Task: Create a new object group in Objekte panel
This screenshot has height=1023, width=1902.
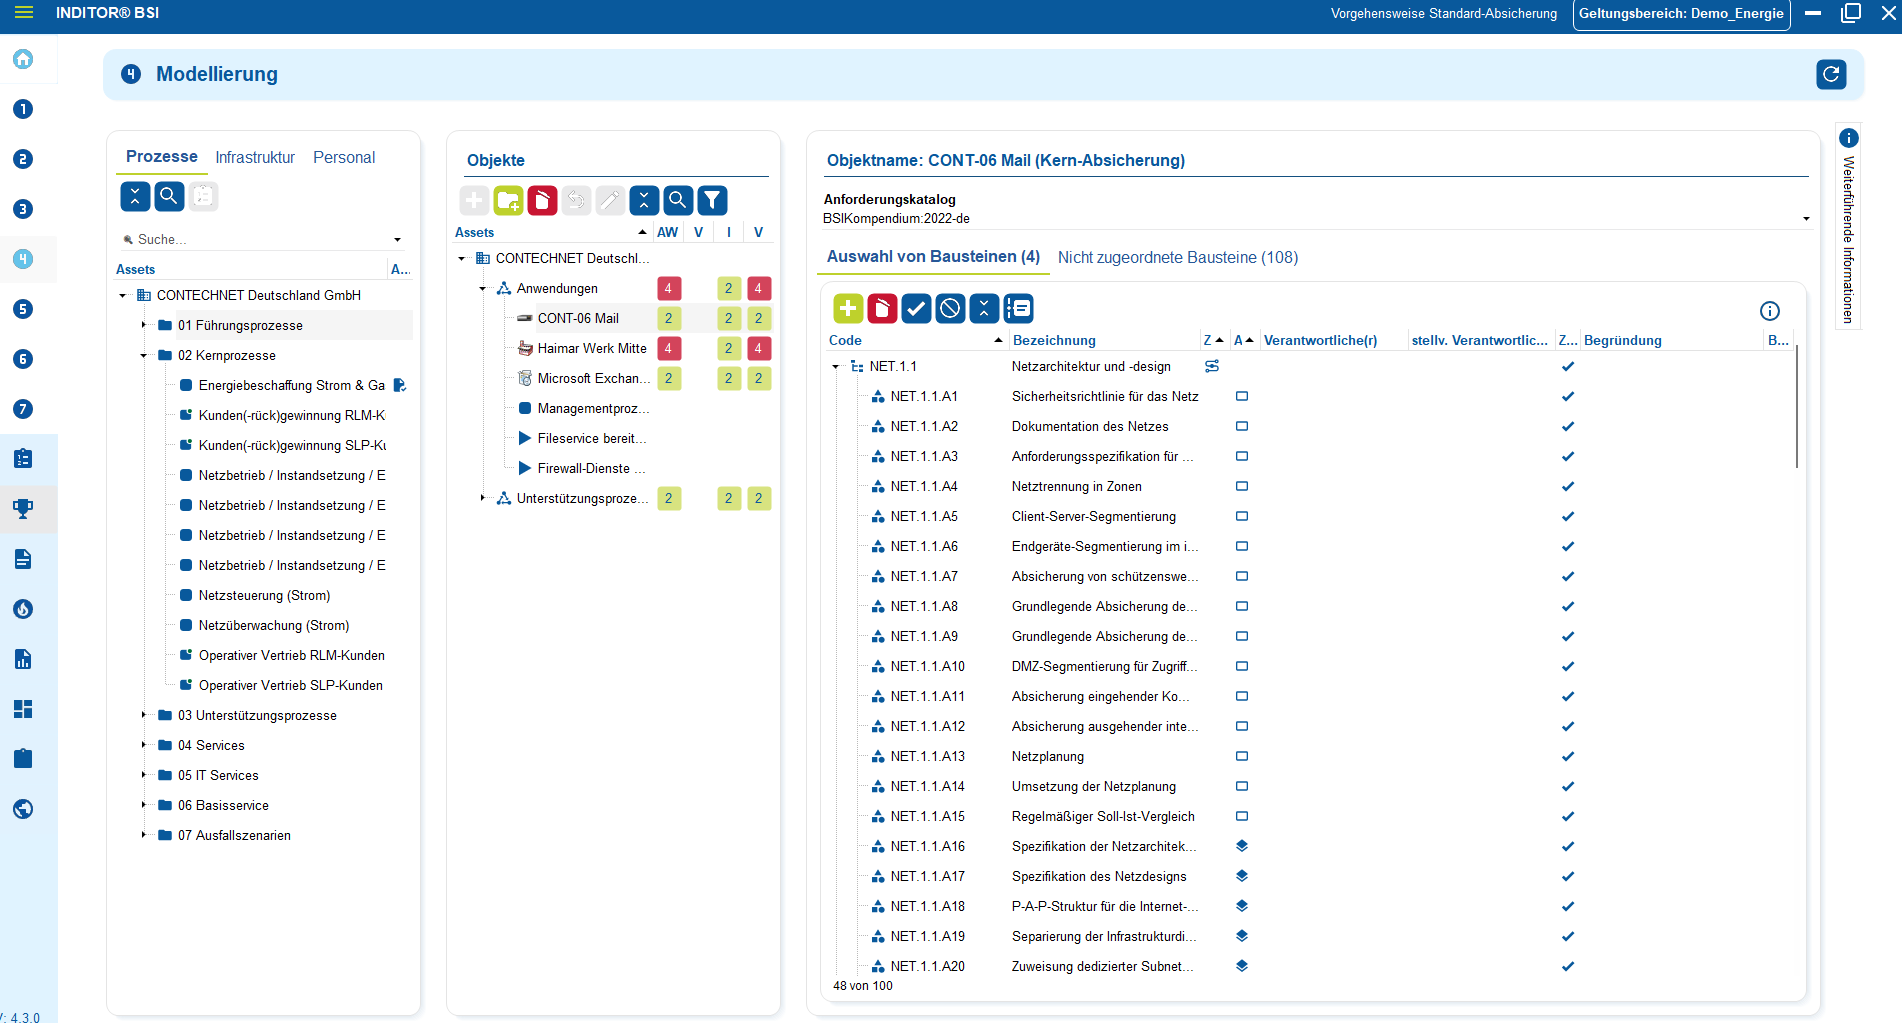Action: pos(508,200)
